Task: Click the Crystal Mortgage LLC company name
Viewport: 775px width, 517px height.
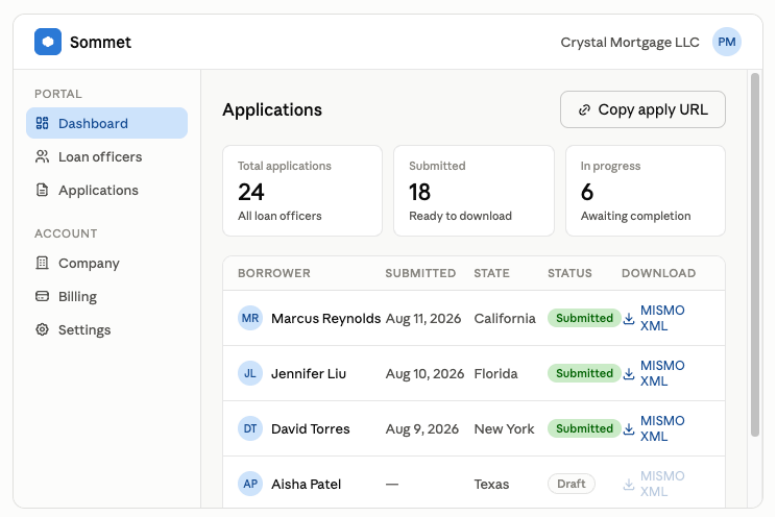Action: tap(630, 43)
